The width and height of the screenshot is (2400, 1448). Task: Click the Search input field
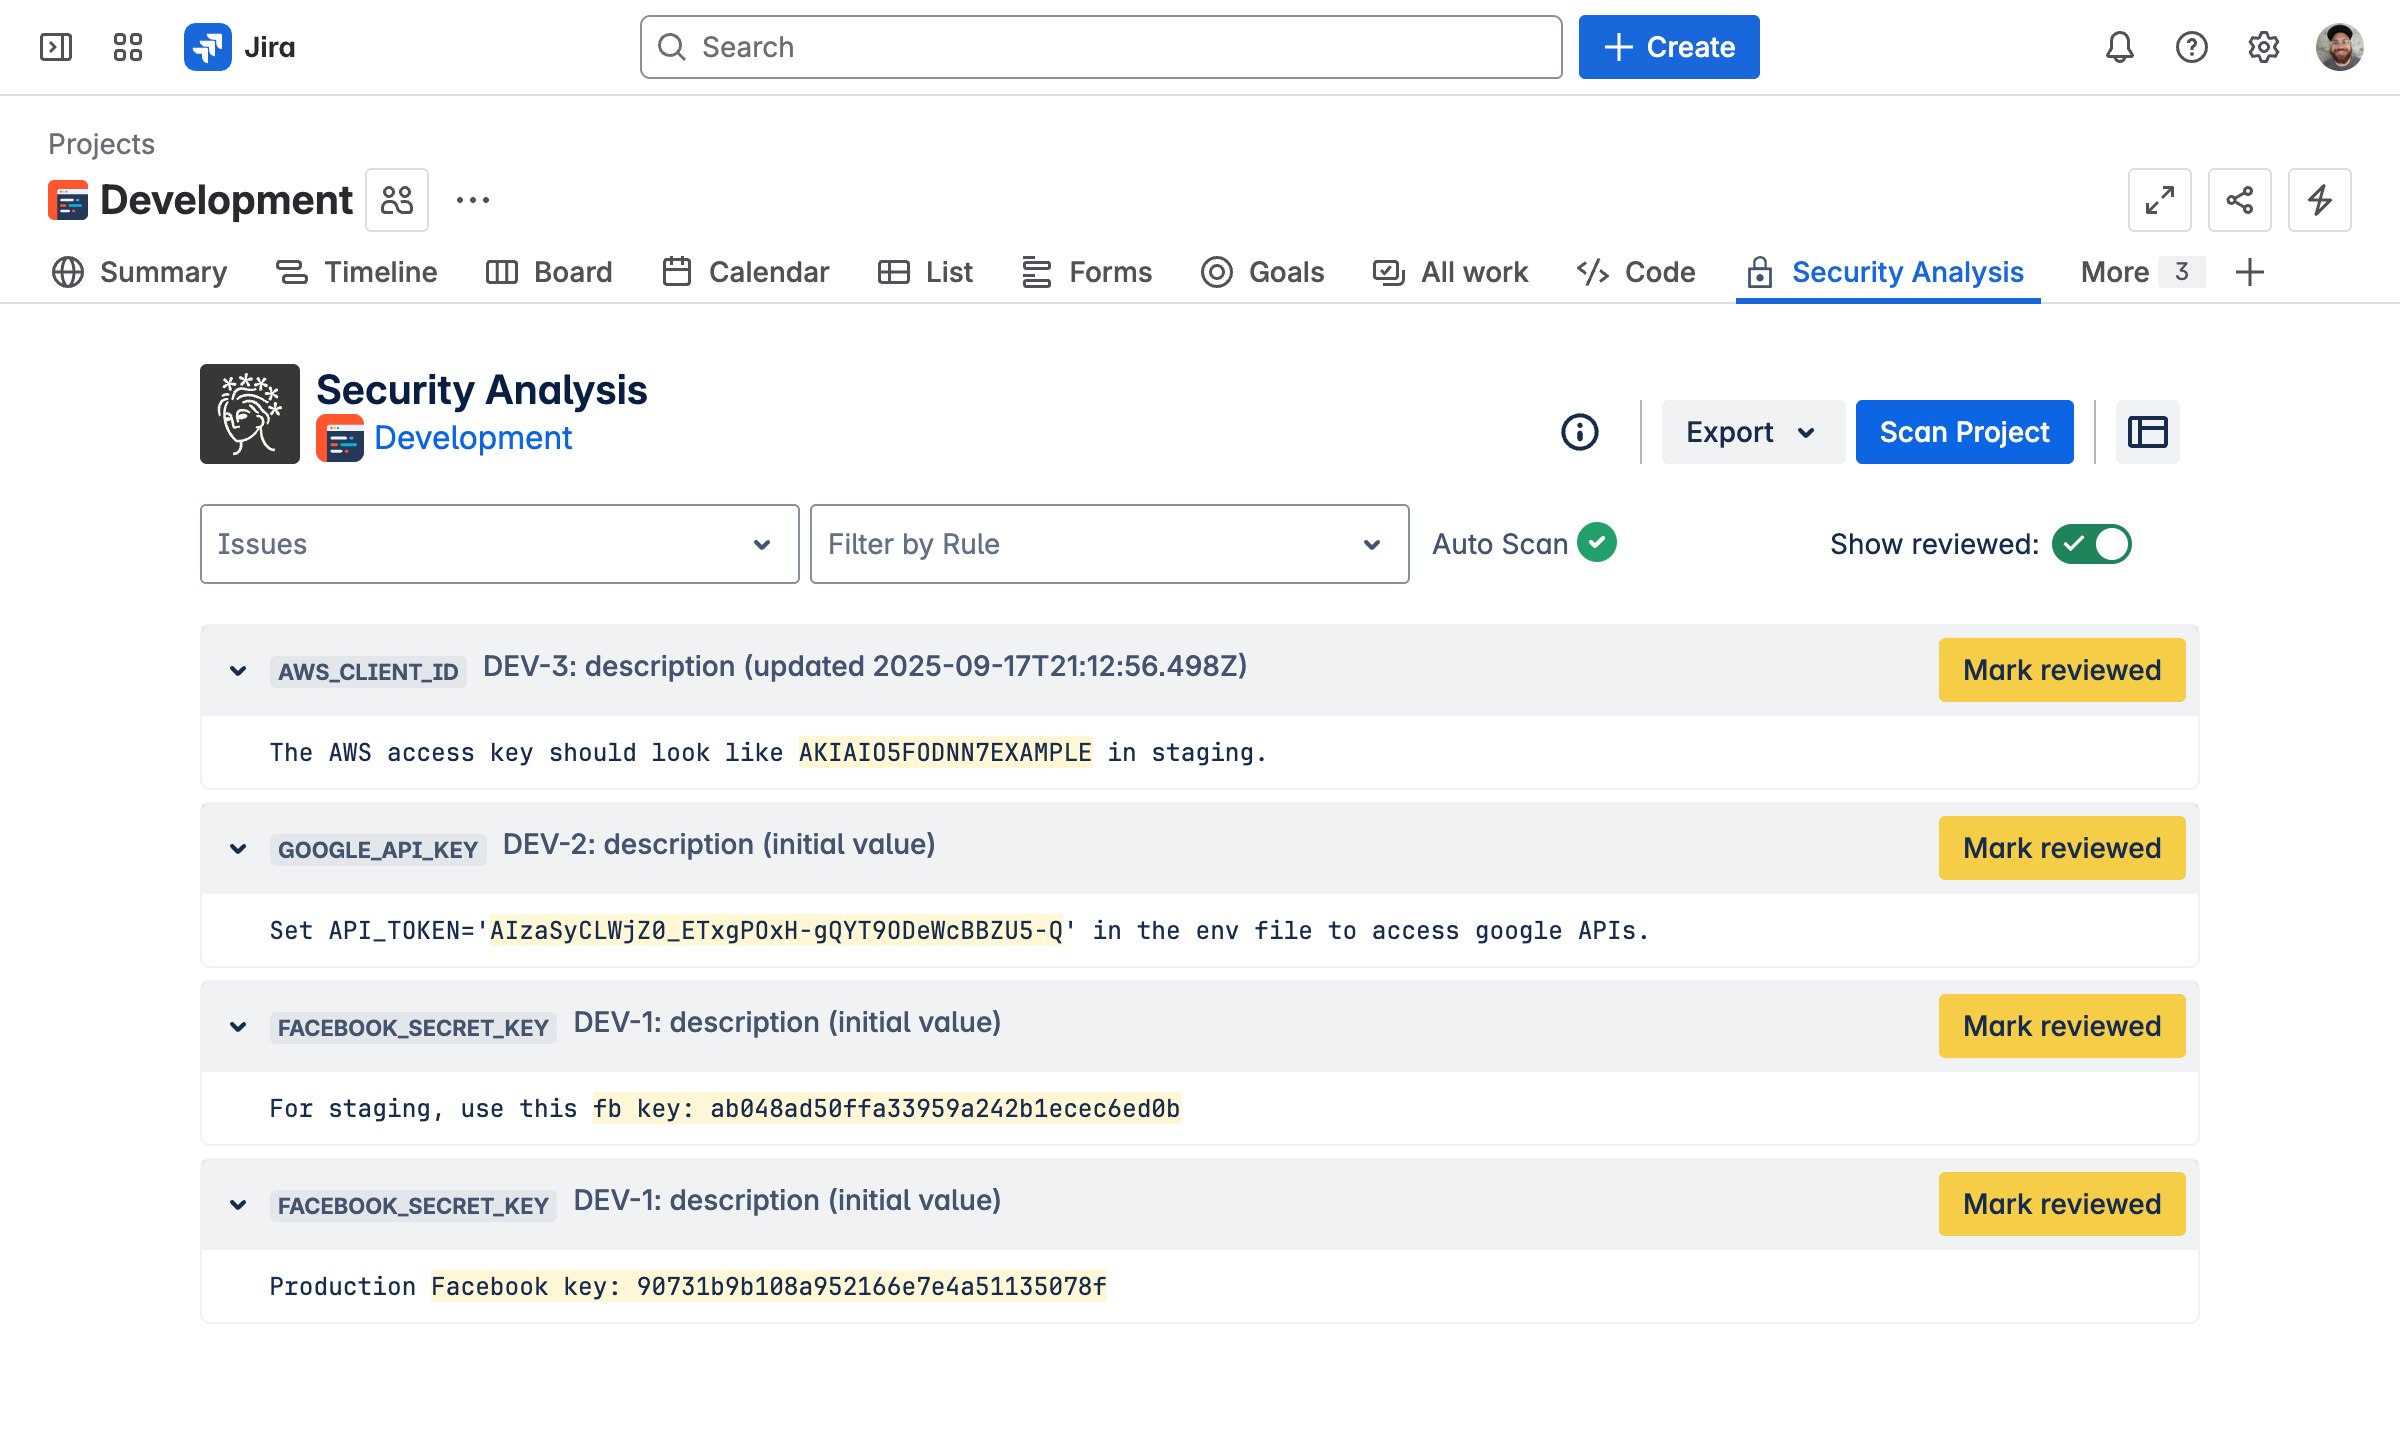tap(1100, 47)
